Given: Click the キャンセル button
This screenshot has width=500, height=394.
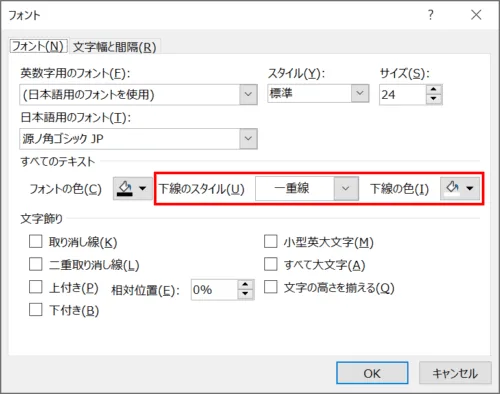Looking at the screenshot, I should [455, 373].
